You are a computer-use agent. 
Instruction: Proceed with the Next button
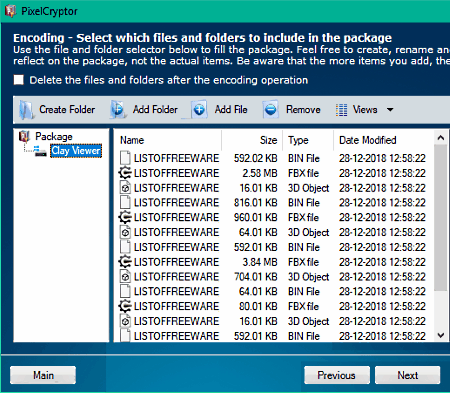point(408,375)
